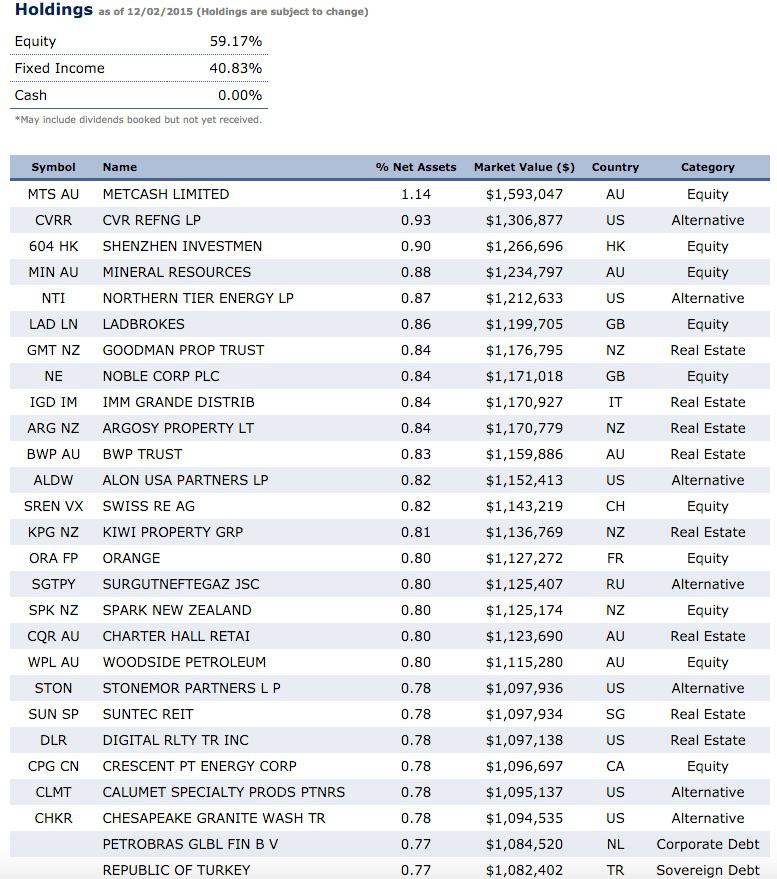
Task: Sort by % Net Assets header
Action: coord(416,167)
